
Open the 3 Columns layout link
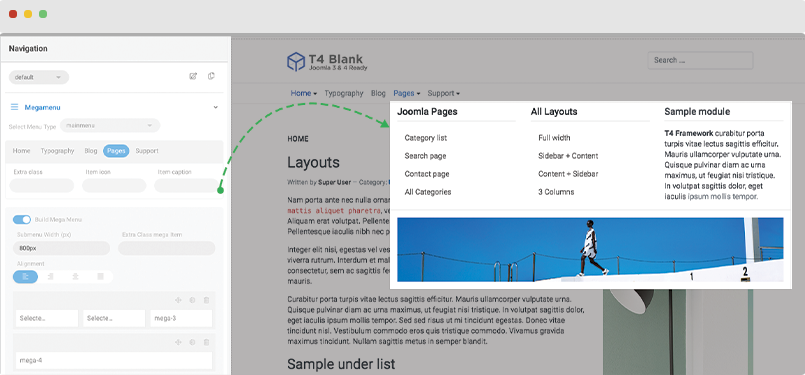[556, 192]
